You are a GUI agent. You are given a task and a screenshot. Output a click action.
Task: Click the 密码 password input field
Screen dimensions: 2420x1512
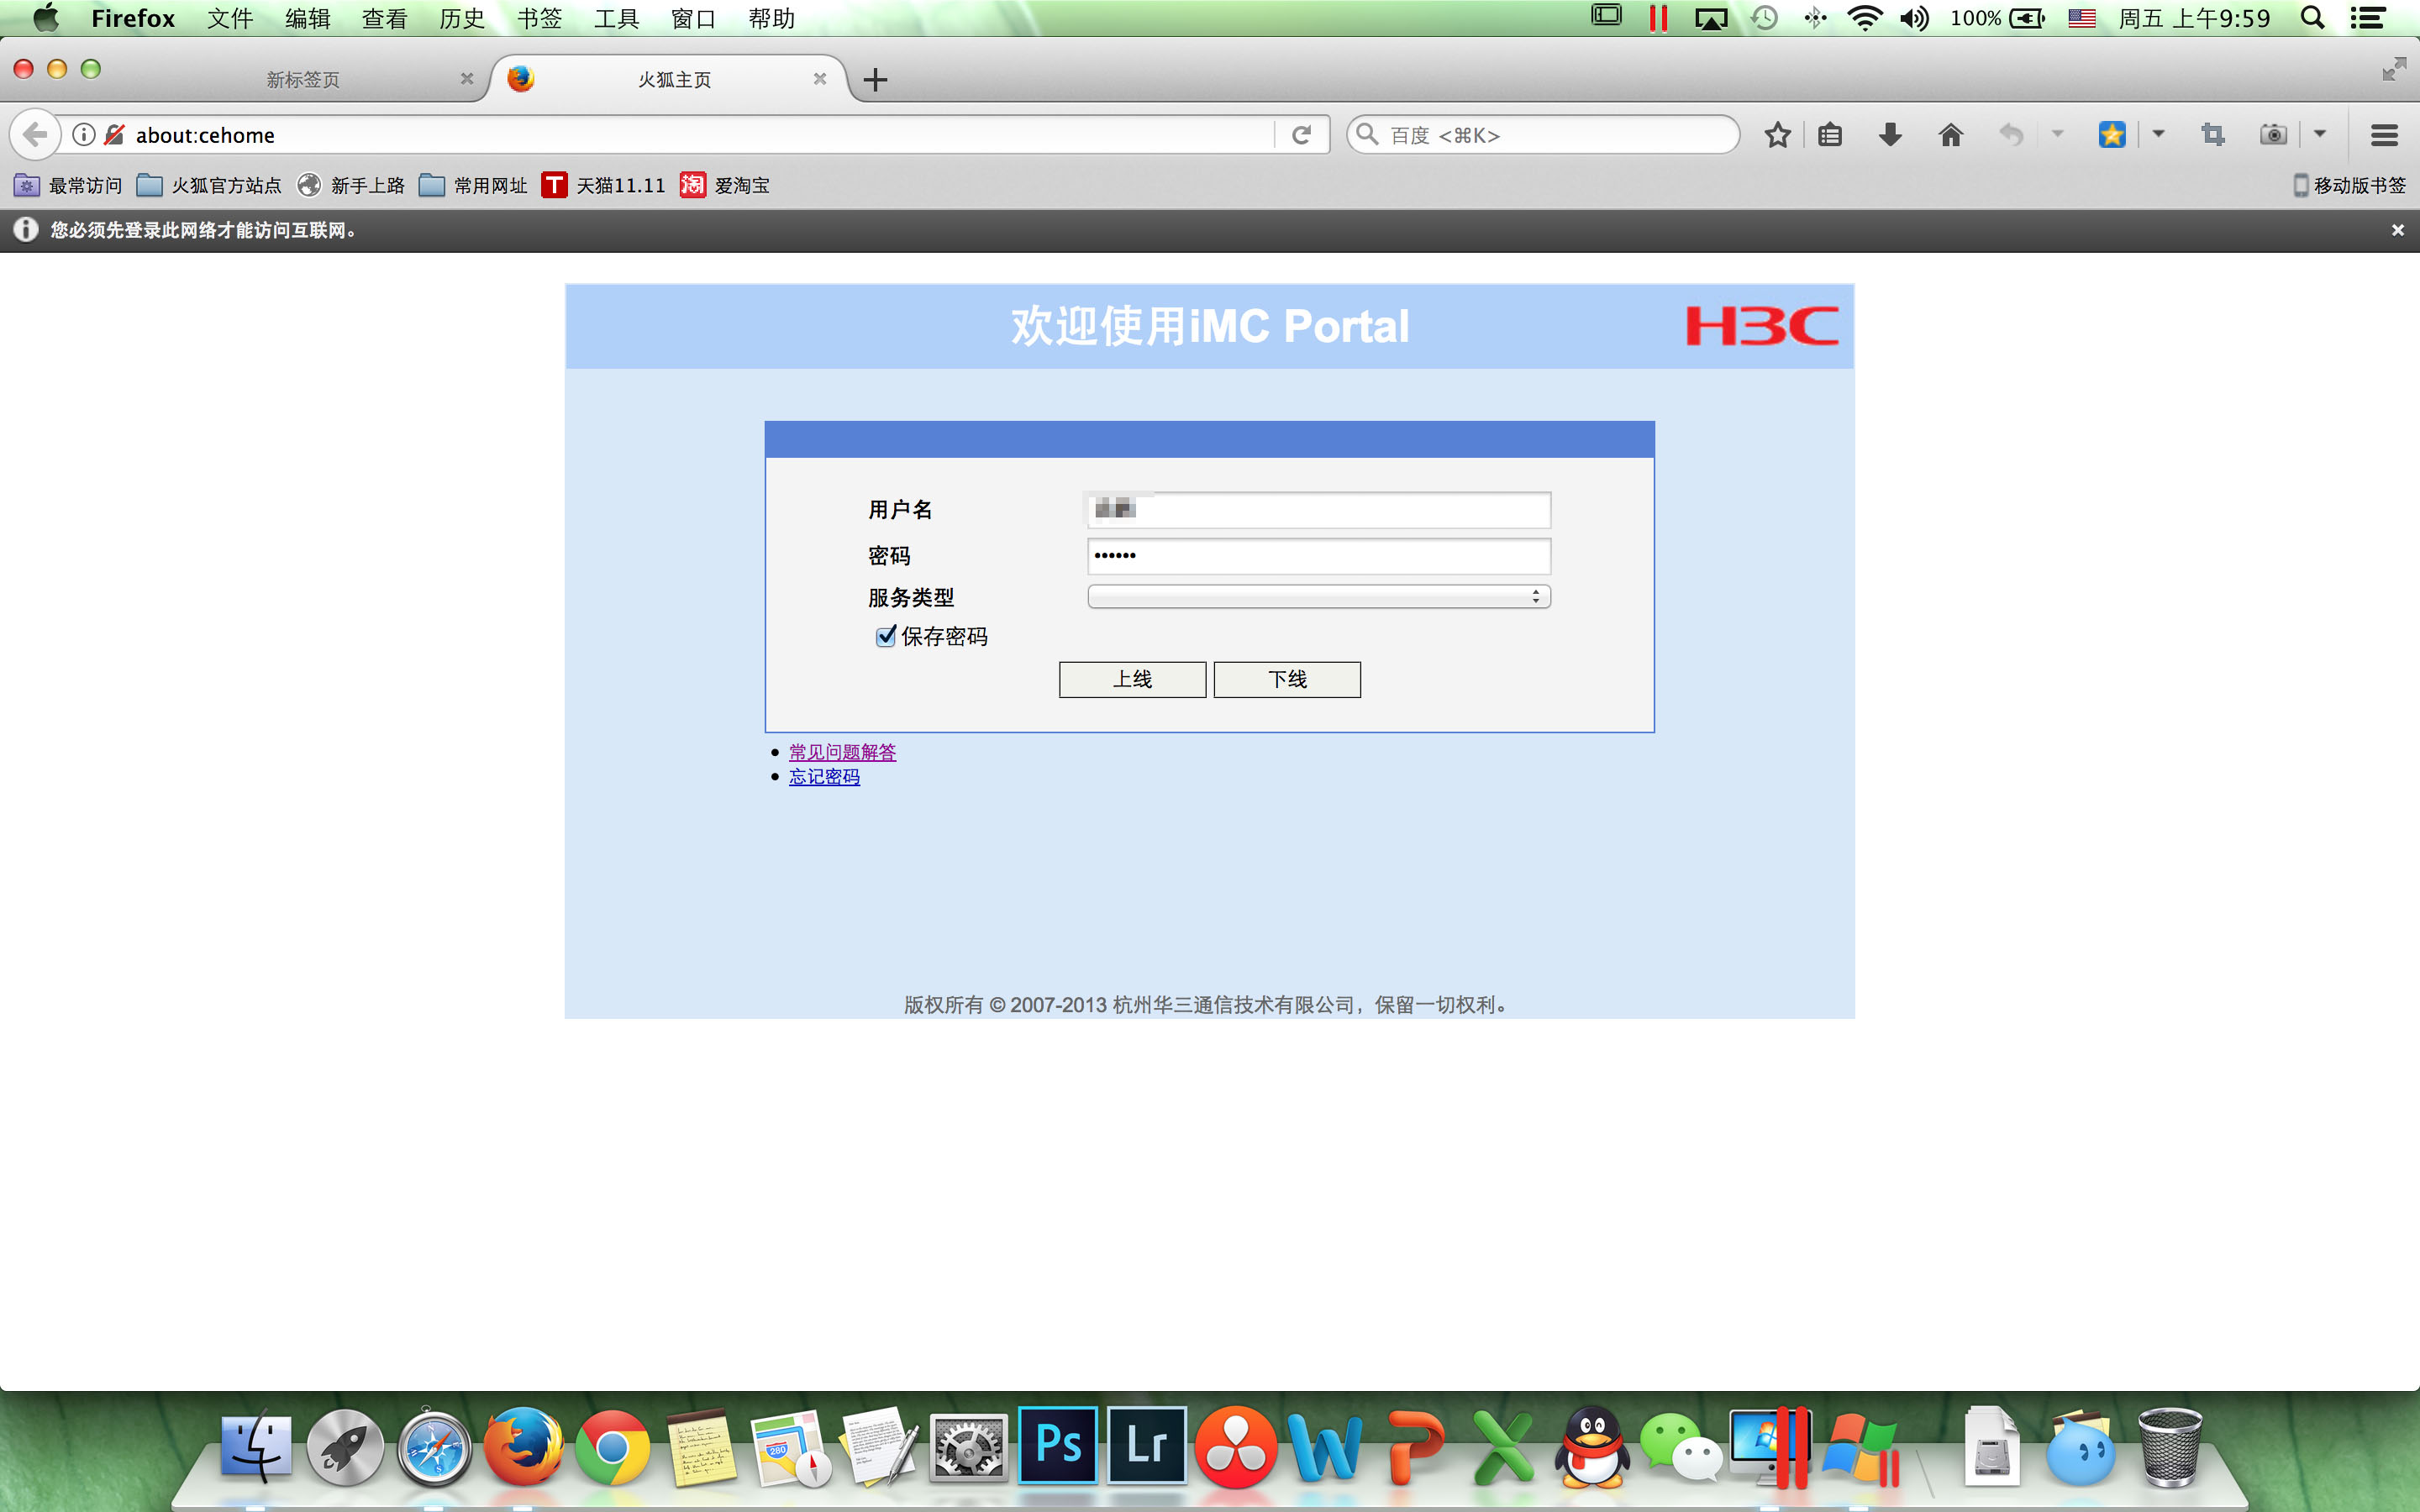coord(1318,556)
